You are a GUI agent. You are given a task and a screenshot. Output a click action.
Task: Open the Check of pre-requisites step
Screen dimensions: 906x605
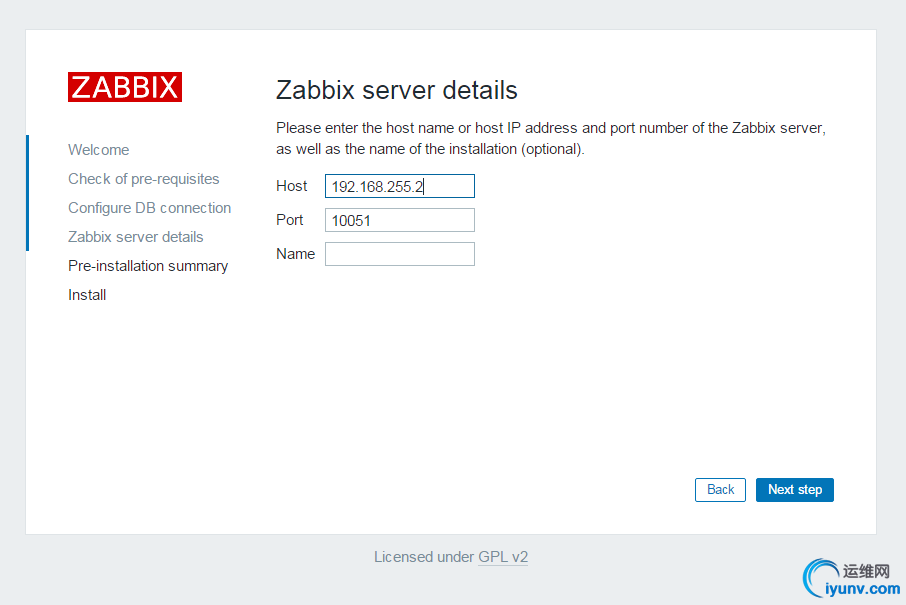[143, 179]
